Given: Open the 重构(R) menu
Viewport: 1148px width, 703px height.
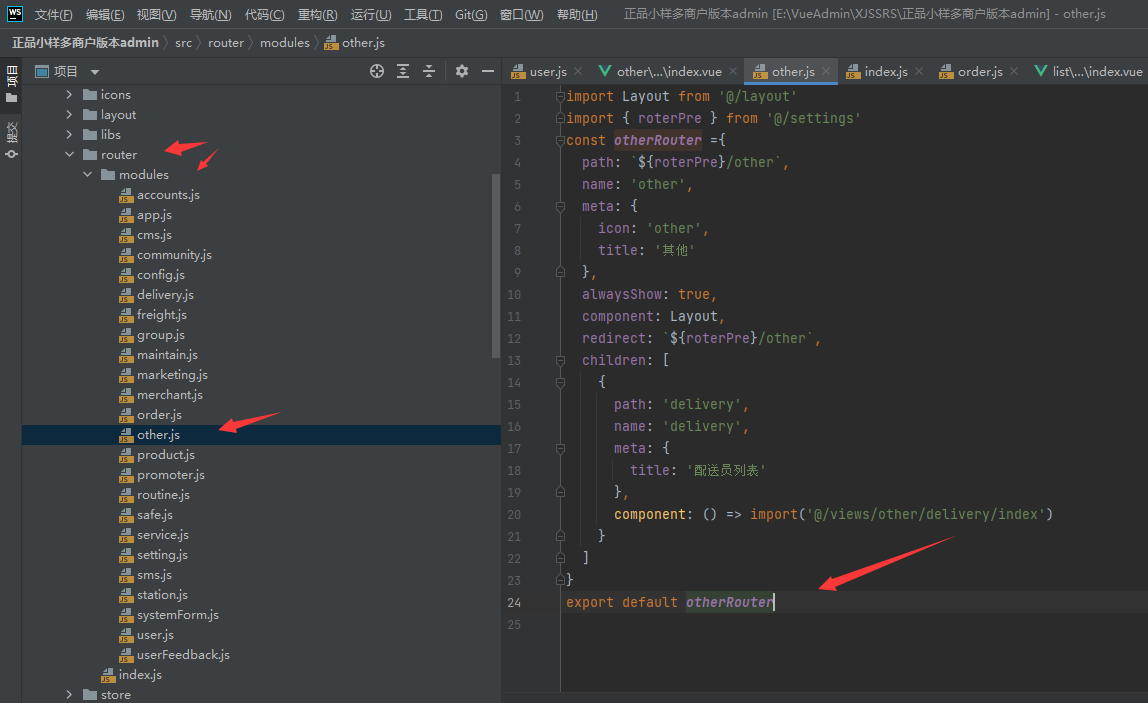Looking at the screenshot, I should coord(318,15).
